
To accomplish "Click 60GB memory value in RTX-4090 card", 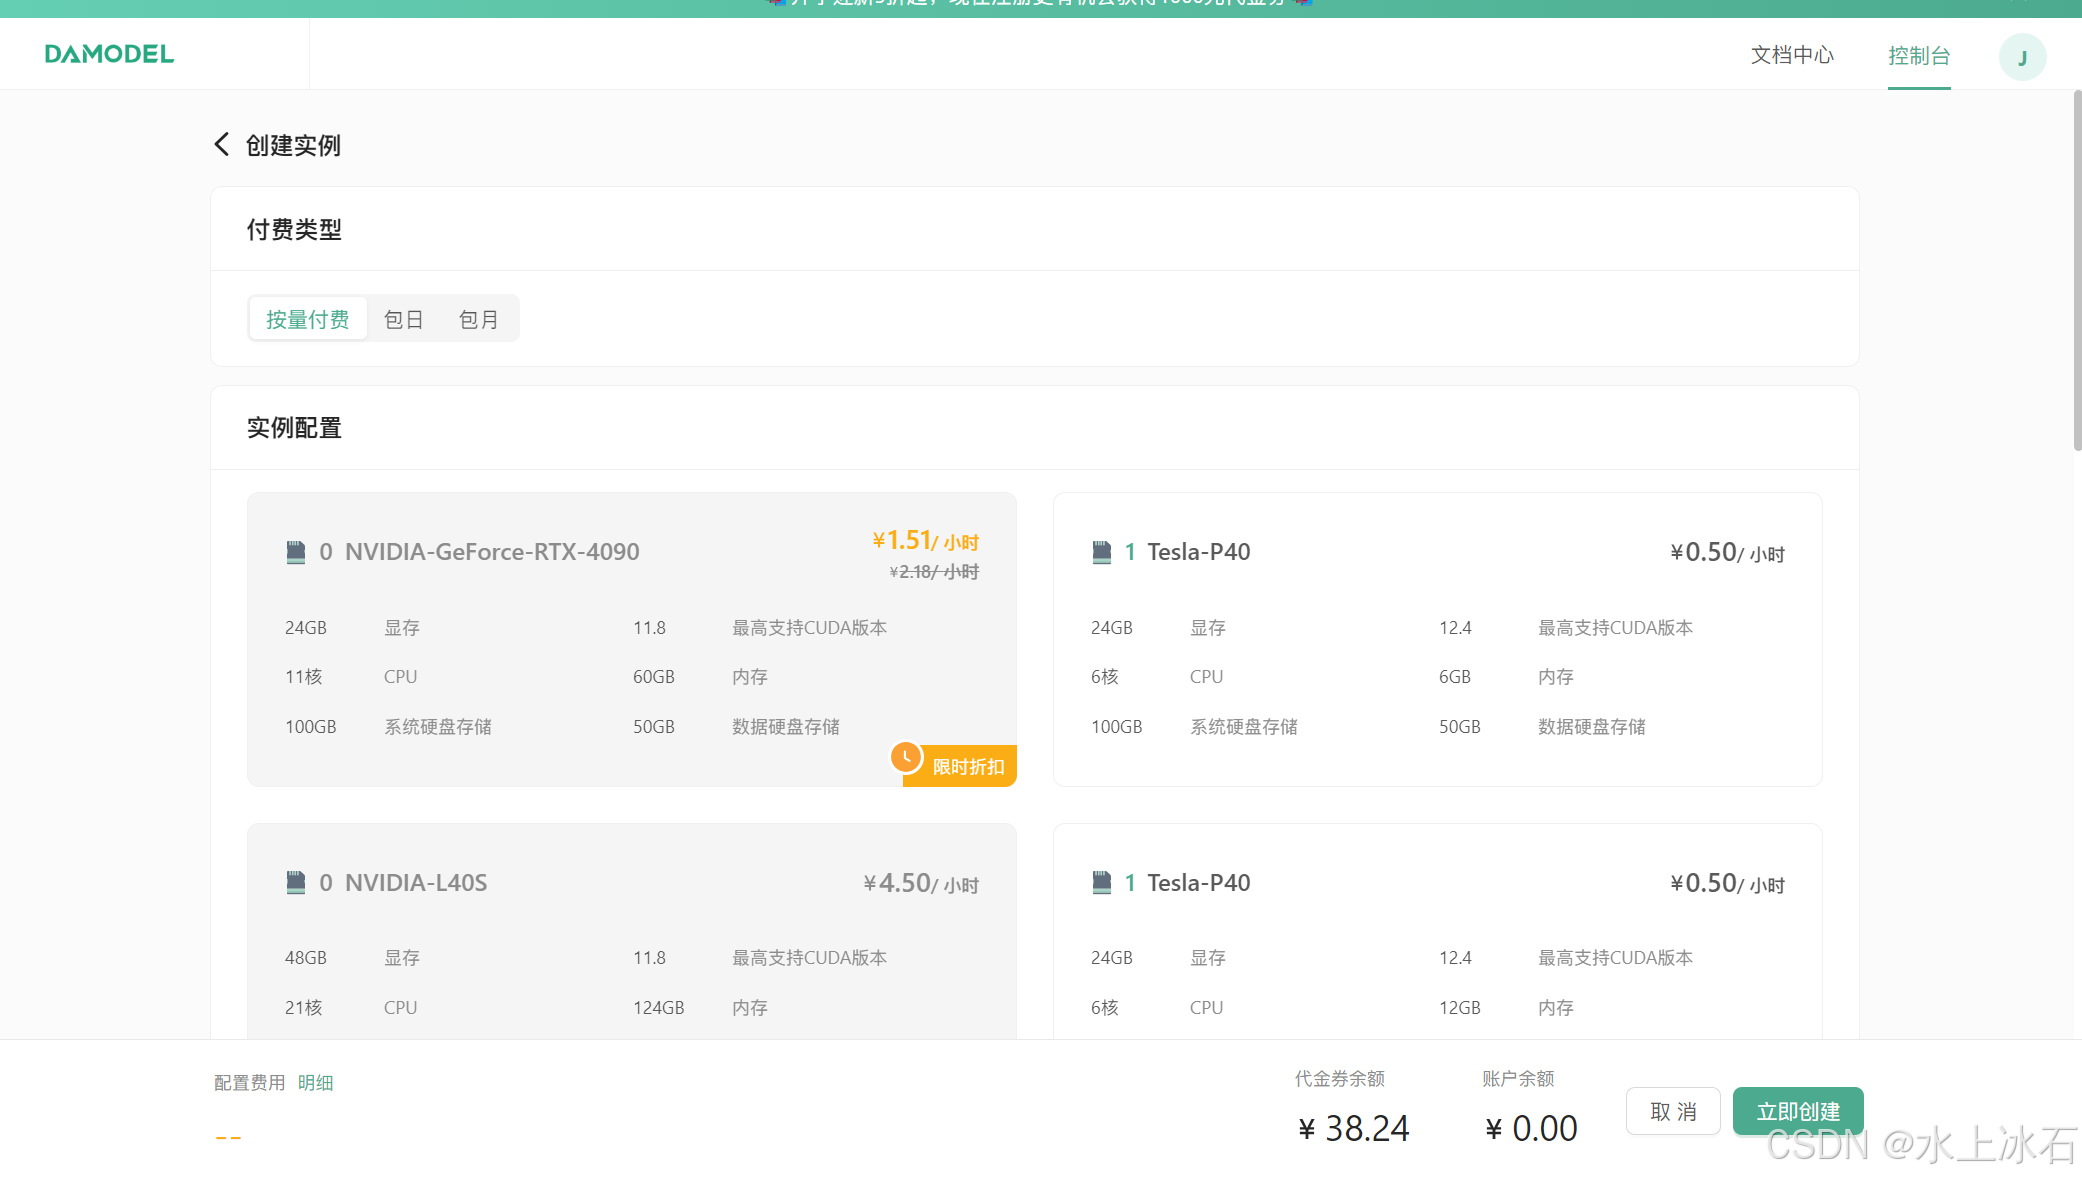I will 654,677.
